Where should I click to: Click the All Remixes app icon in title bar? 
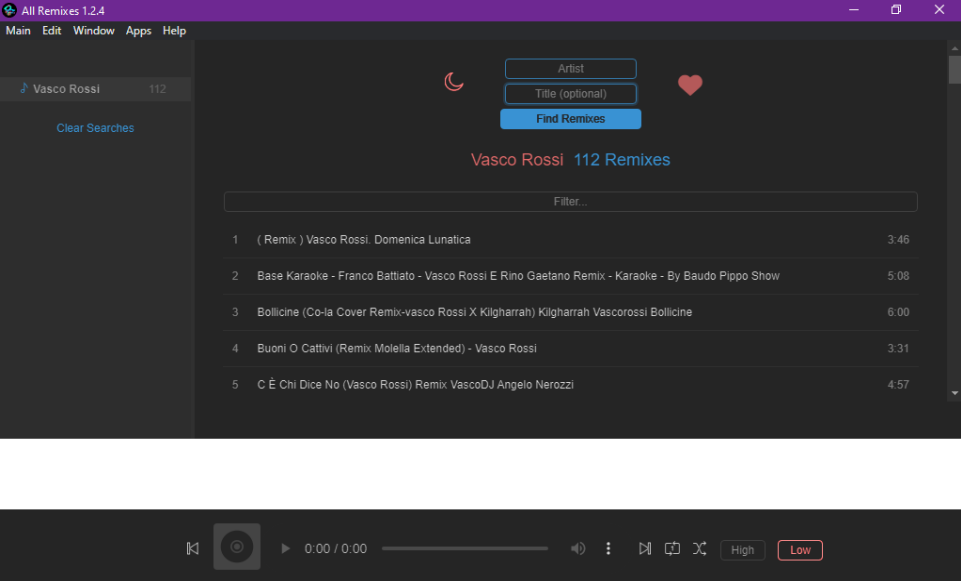pos(9,10)
